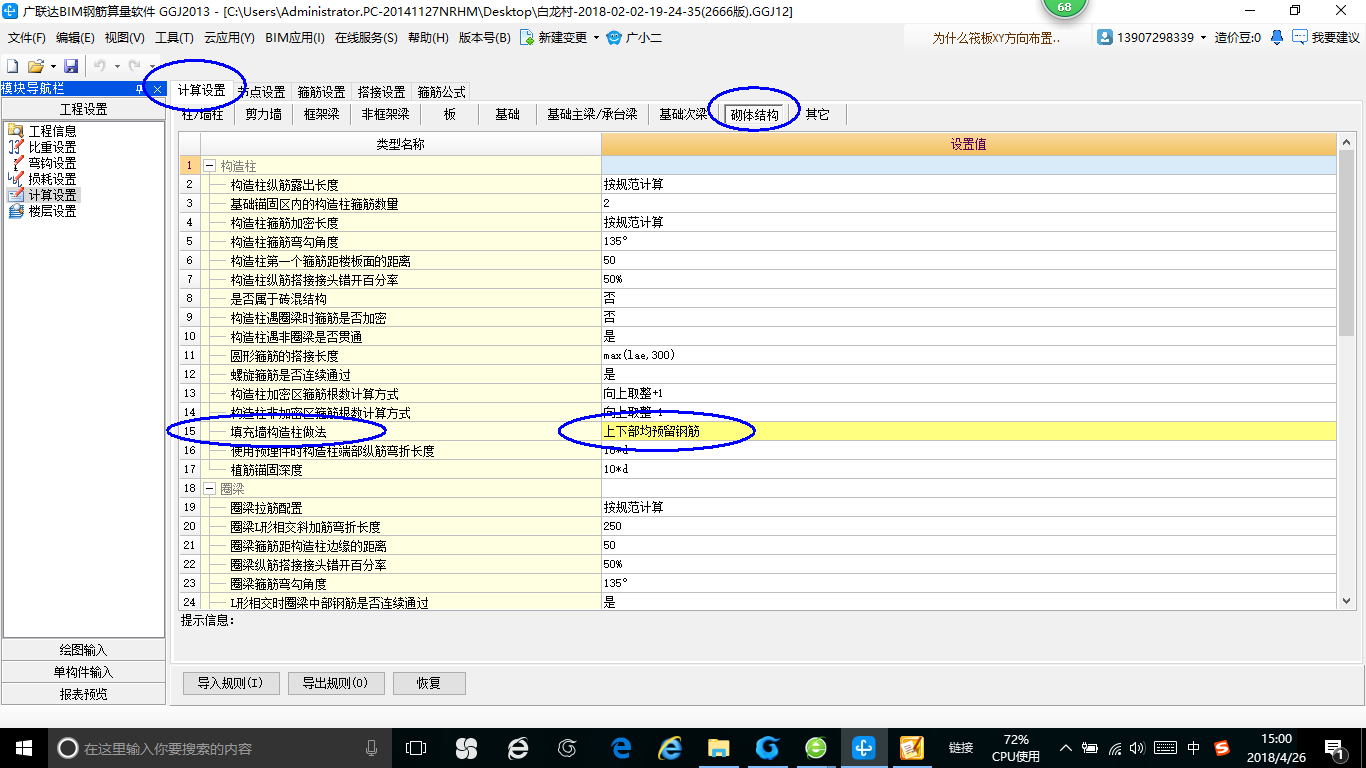This screenshot has width=1366, height=768.
Task: Open the 工程设置 module bar
Action: pos(83,109)
